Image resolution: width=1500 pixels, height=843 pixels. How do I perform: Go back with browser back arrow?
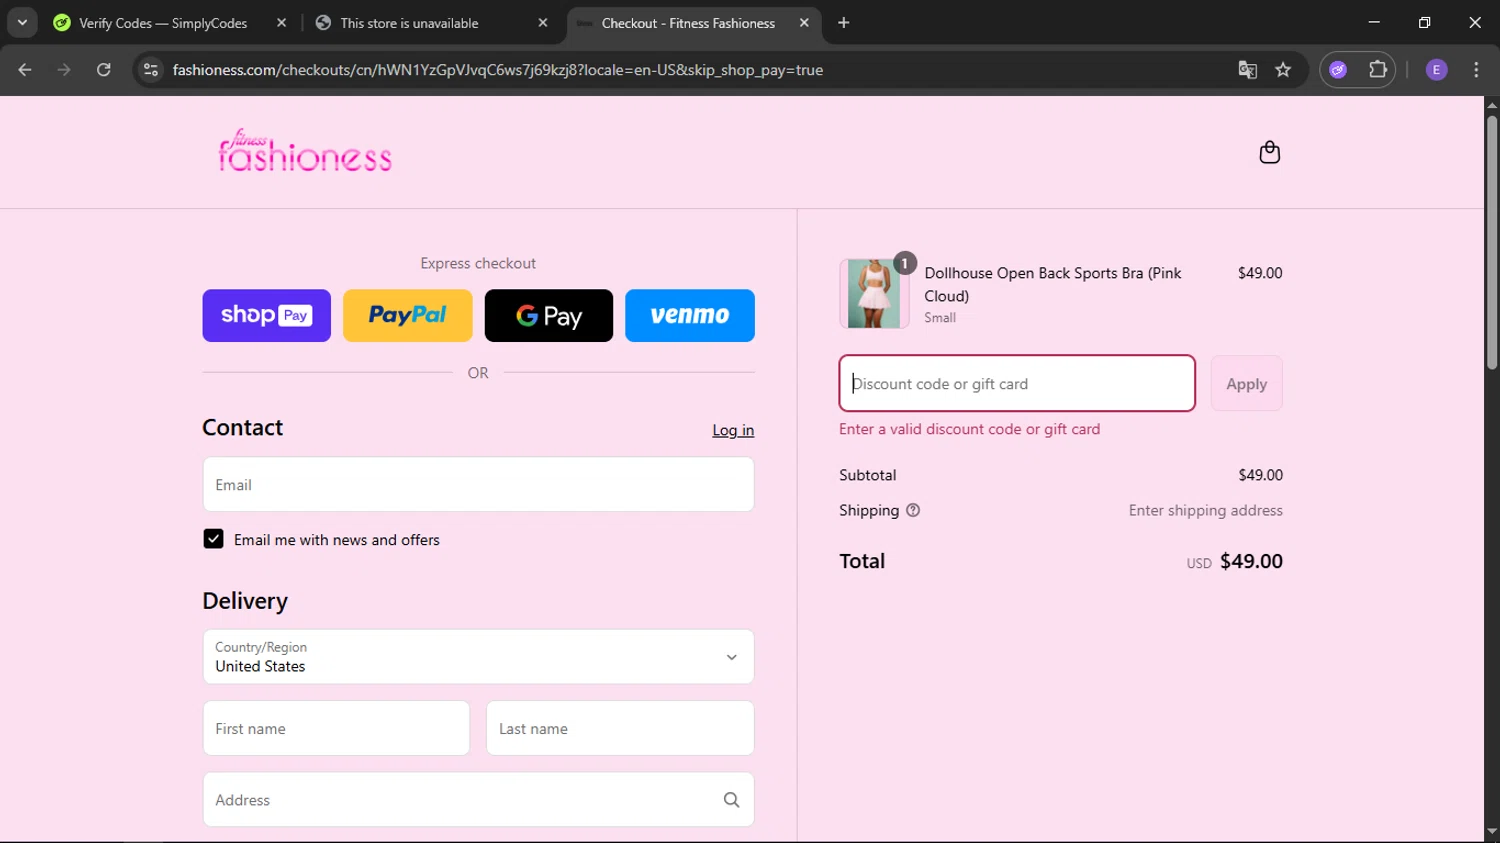coord(25,70)
